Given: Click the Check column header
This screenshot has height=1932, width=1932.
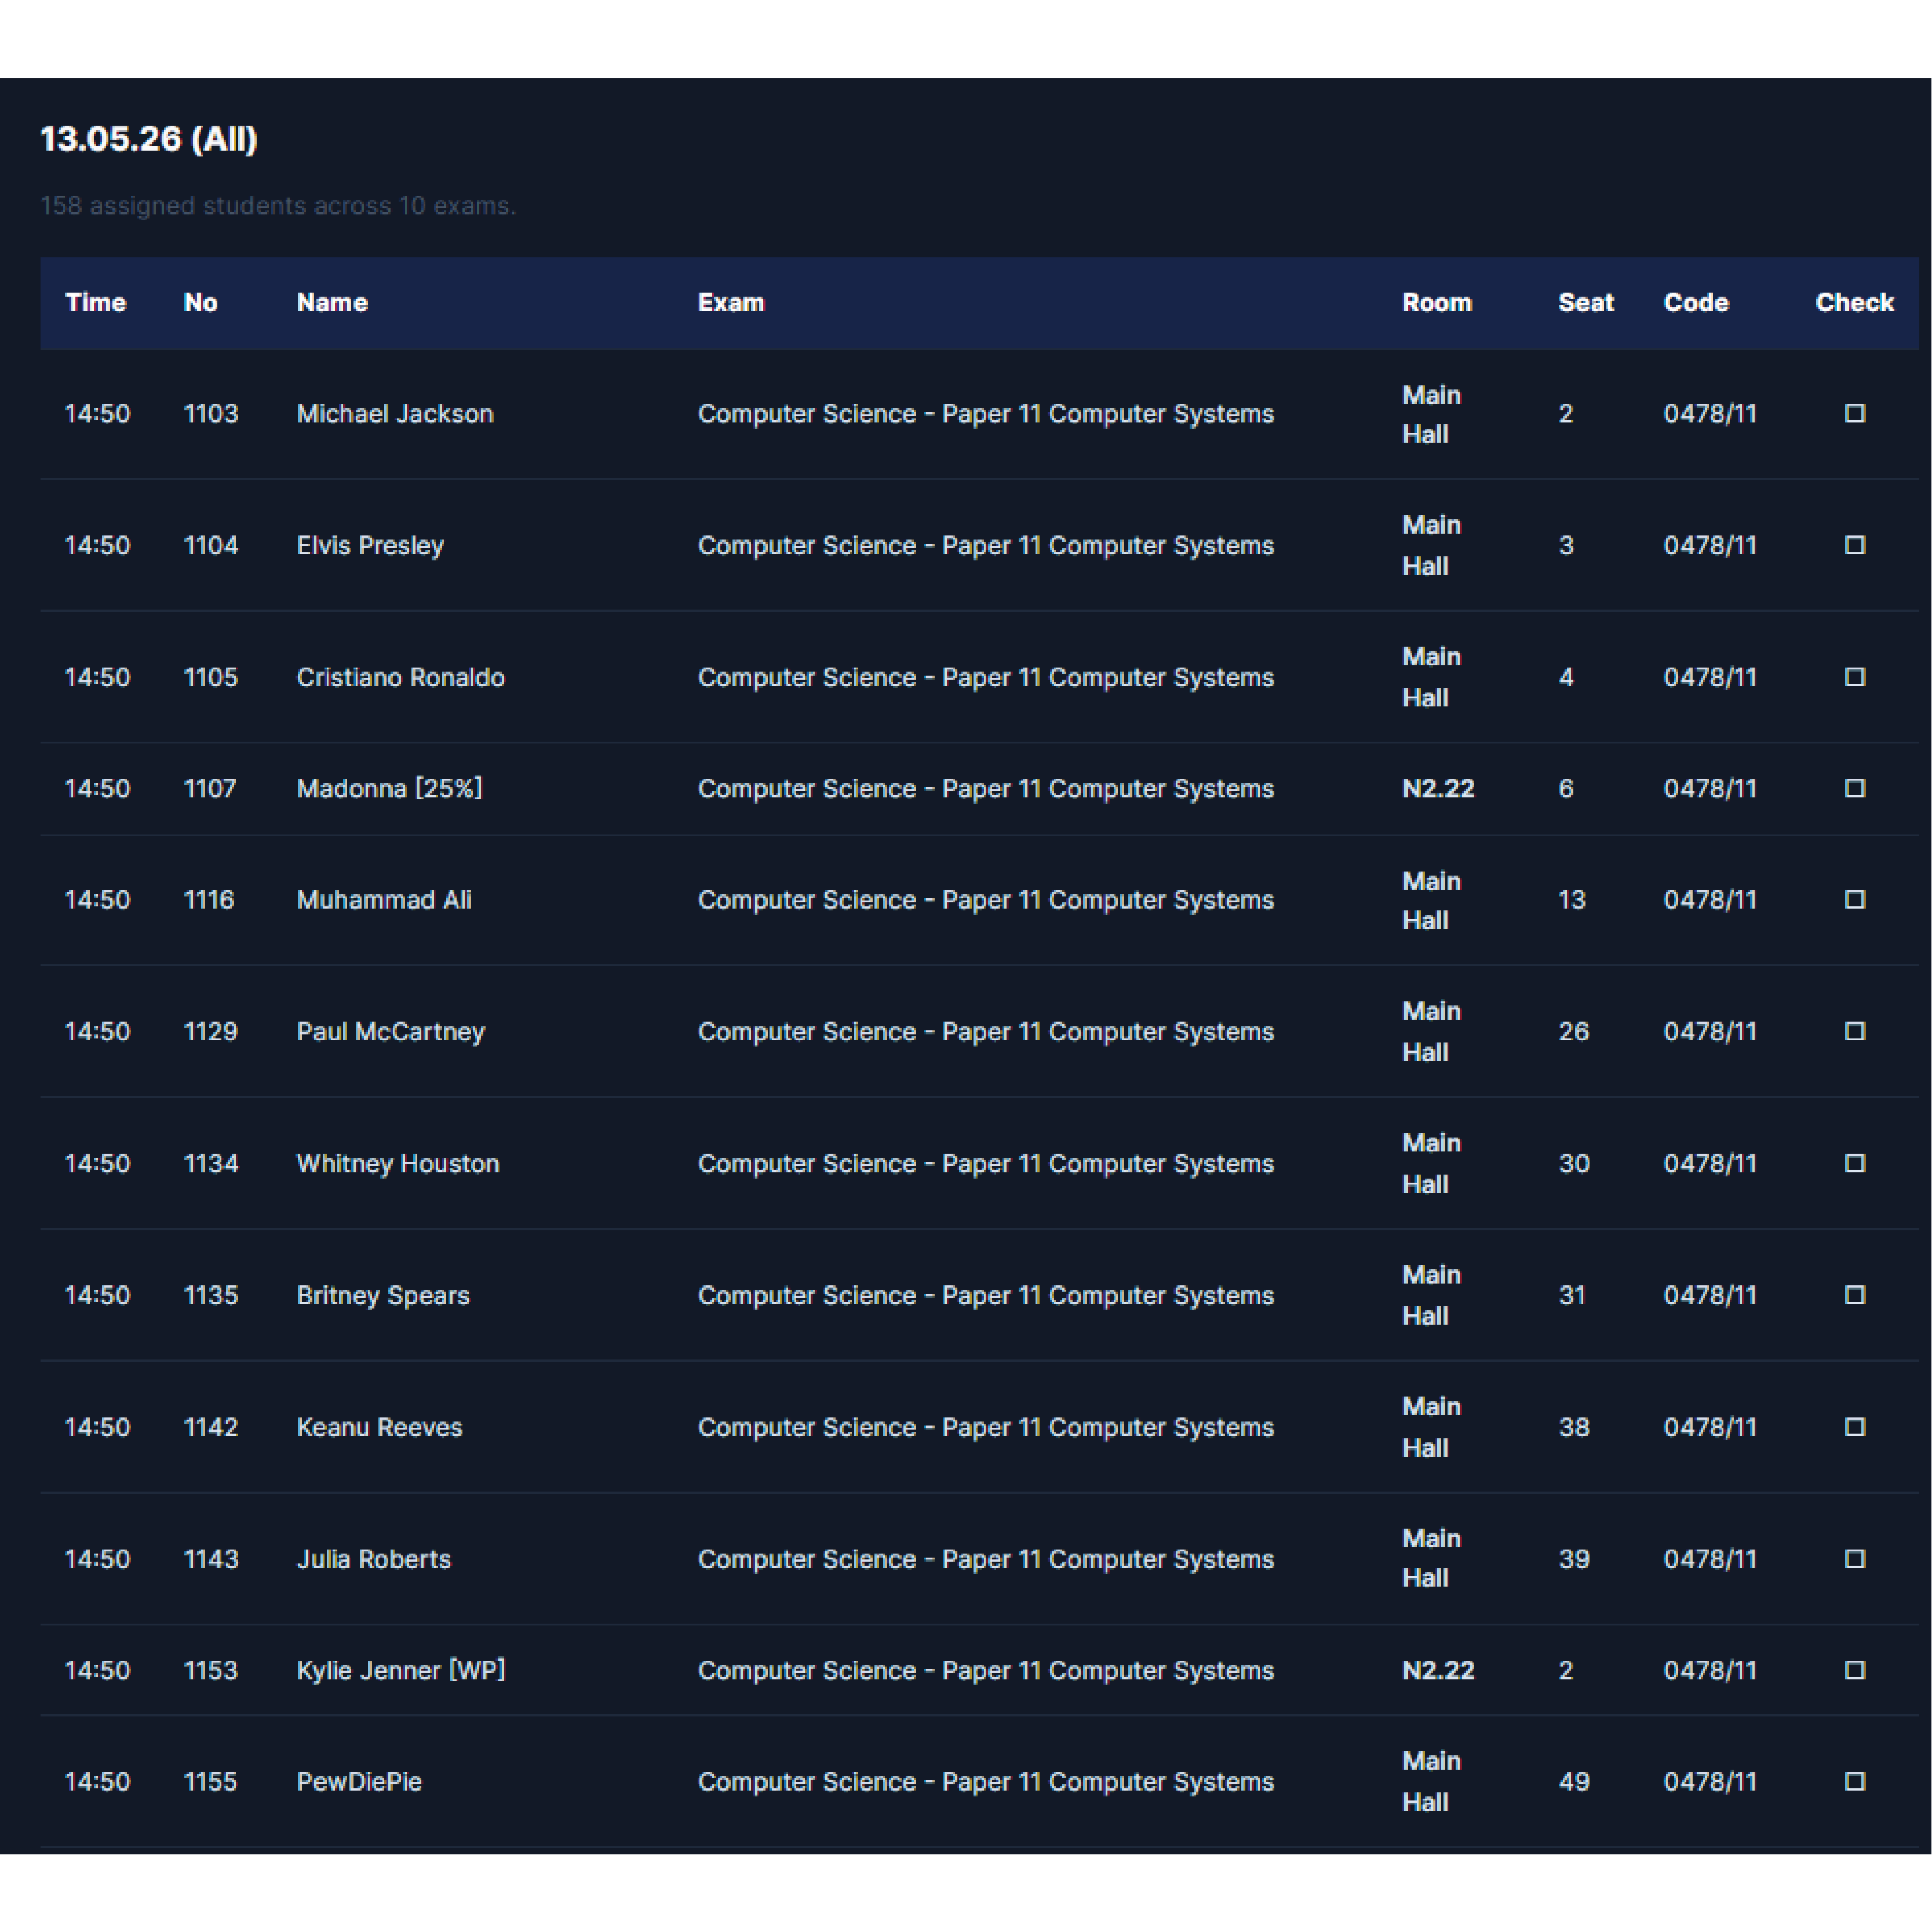Looking at the screenshot, I should click(1854, 302).
